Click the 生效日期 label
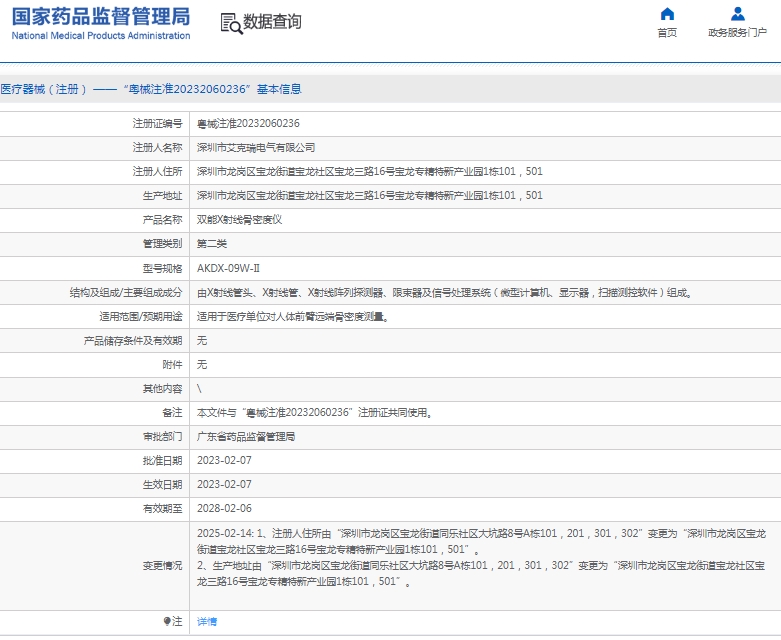The height and width of the screenshot is (640, 781). click(162, 485)
